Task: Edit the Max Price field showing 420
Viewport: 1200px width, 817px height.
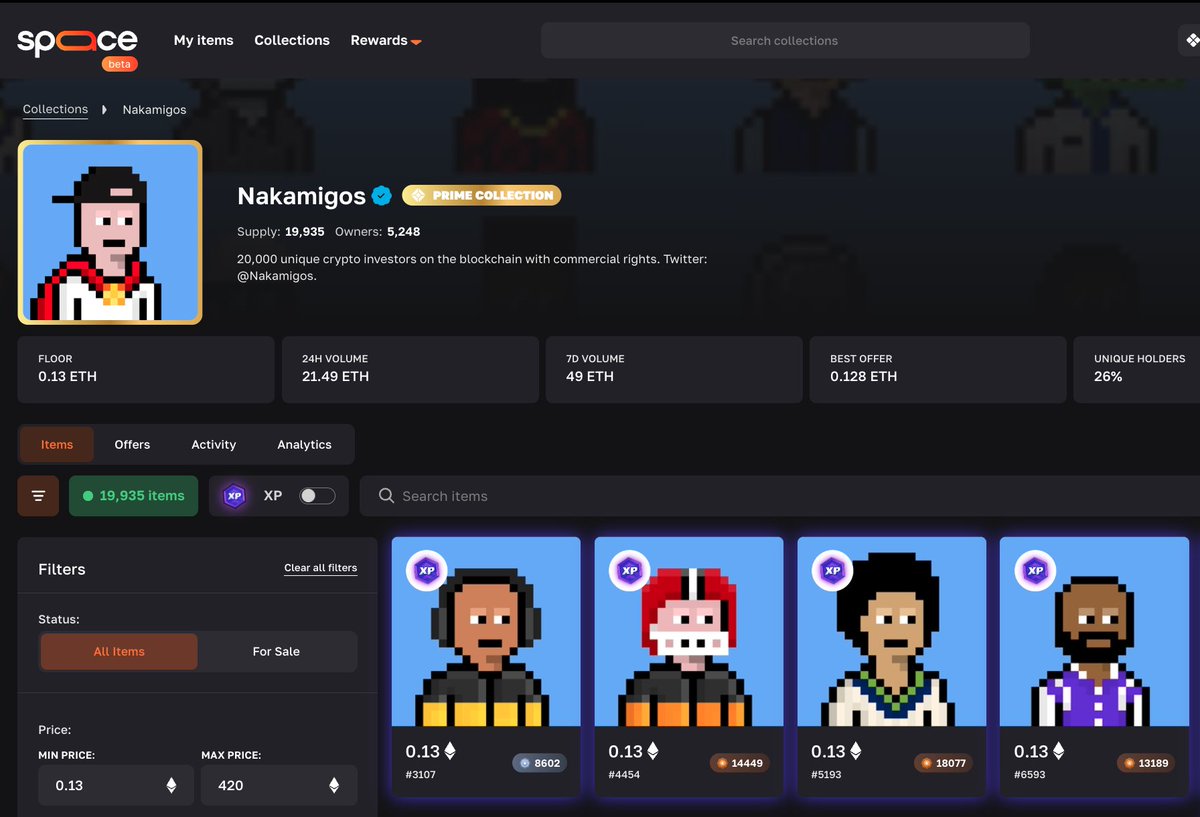Action: pyautogui.click(x=279, y=786)
